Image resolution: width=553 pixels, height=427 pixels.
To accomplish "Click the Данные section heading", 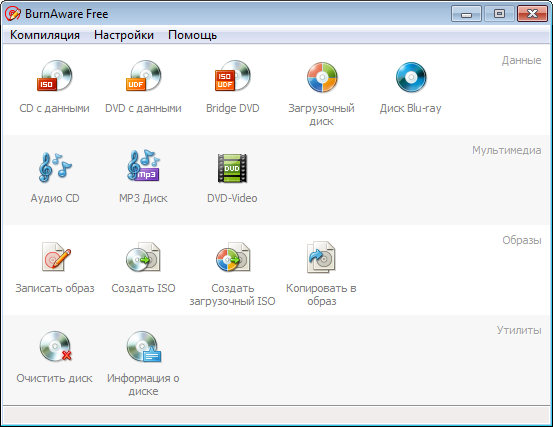I will tap(522, 61).
